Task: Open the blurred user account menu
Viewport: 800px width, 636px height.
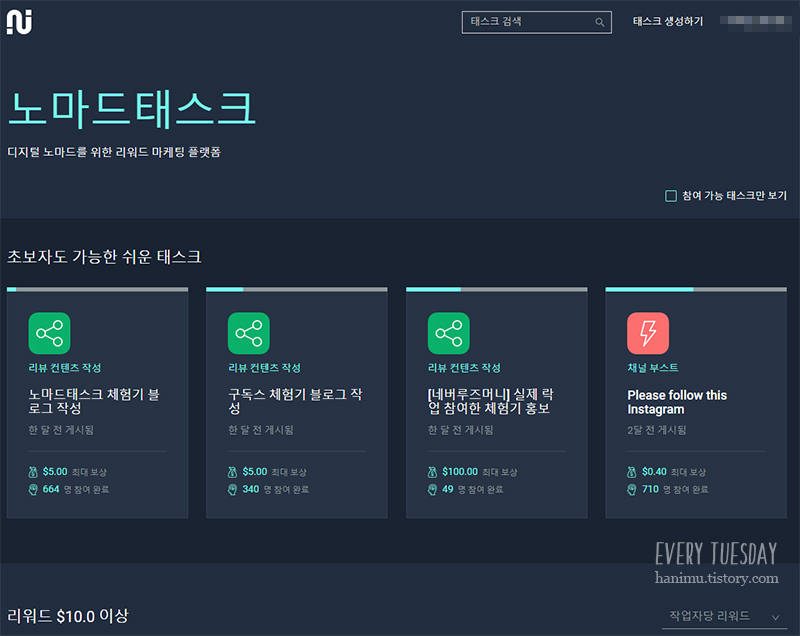Action: pyautogui.click(x=756, y=21)
